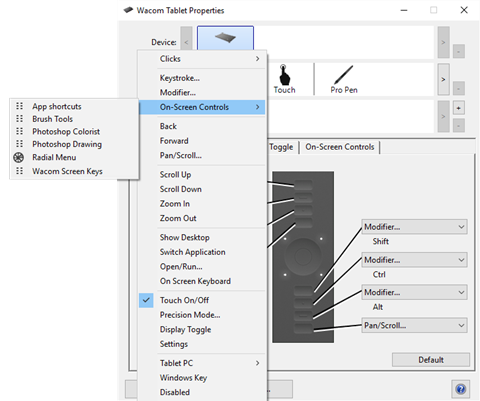Image resolution: width=480 pixels, height=401 pixels.
Task: Click the tool list right arrow
Action: point(443,79)
